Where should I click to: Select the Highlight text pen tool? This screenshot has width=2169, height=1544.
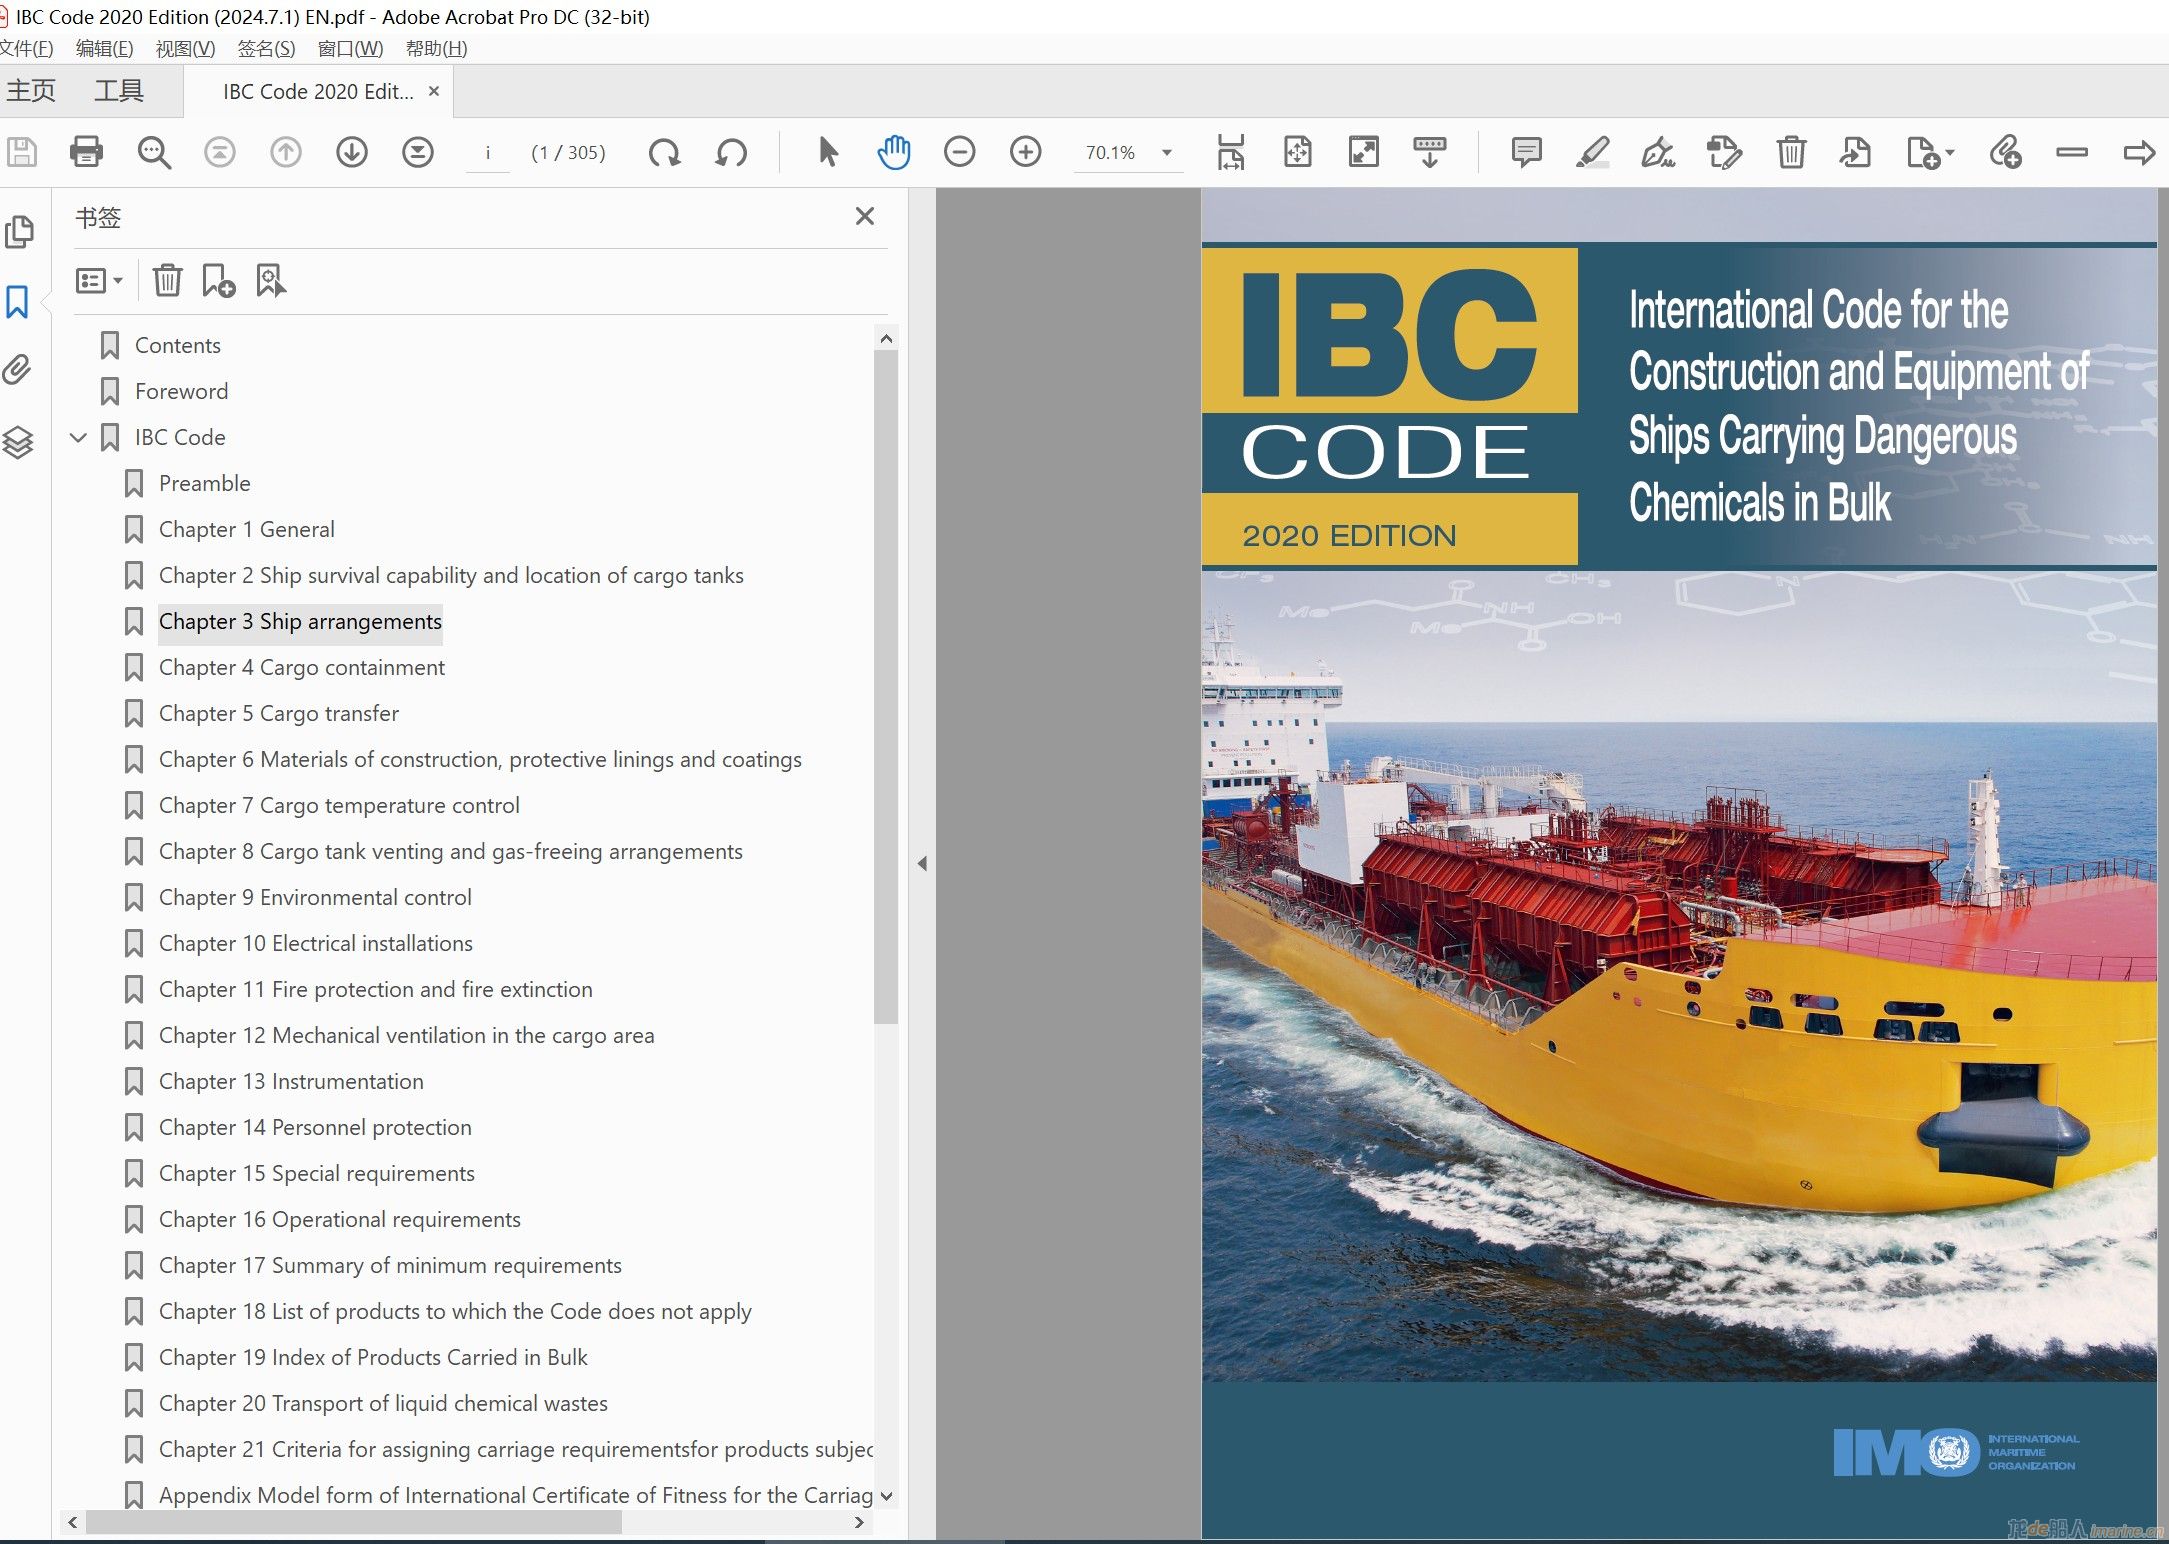(1592, 152)
